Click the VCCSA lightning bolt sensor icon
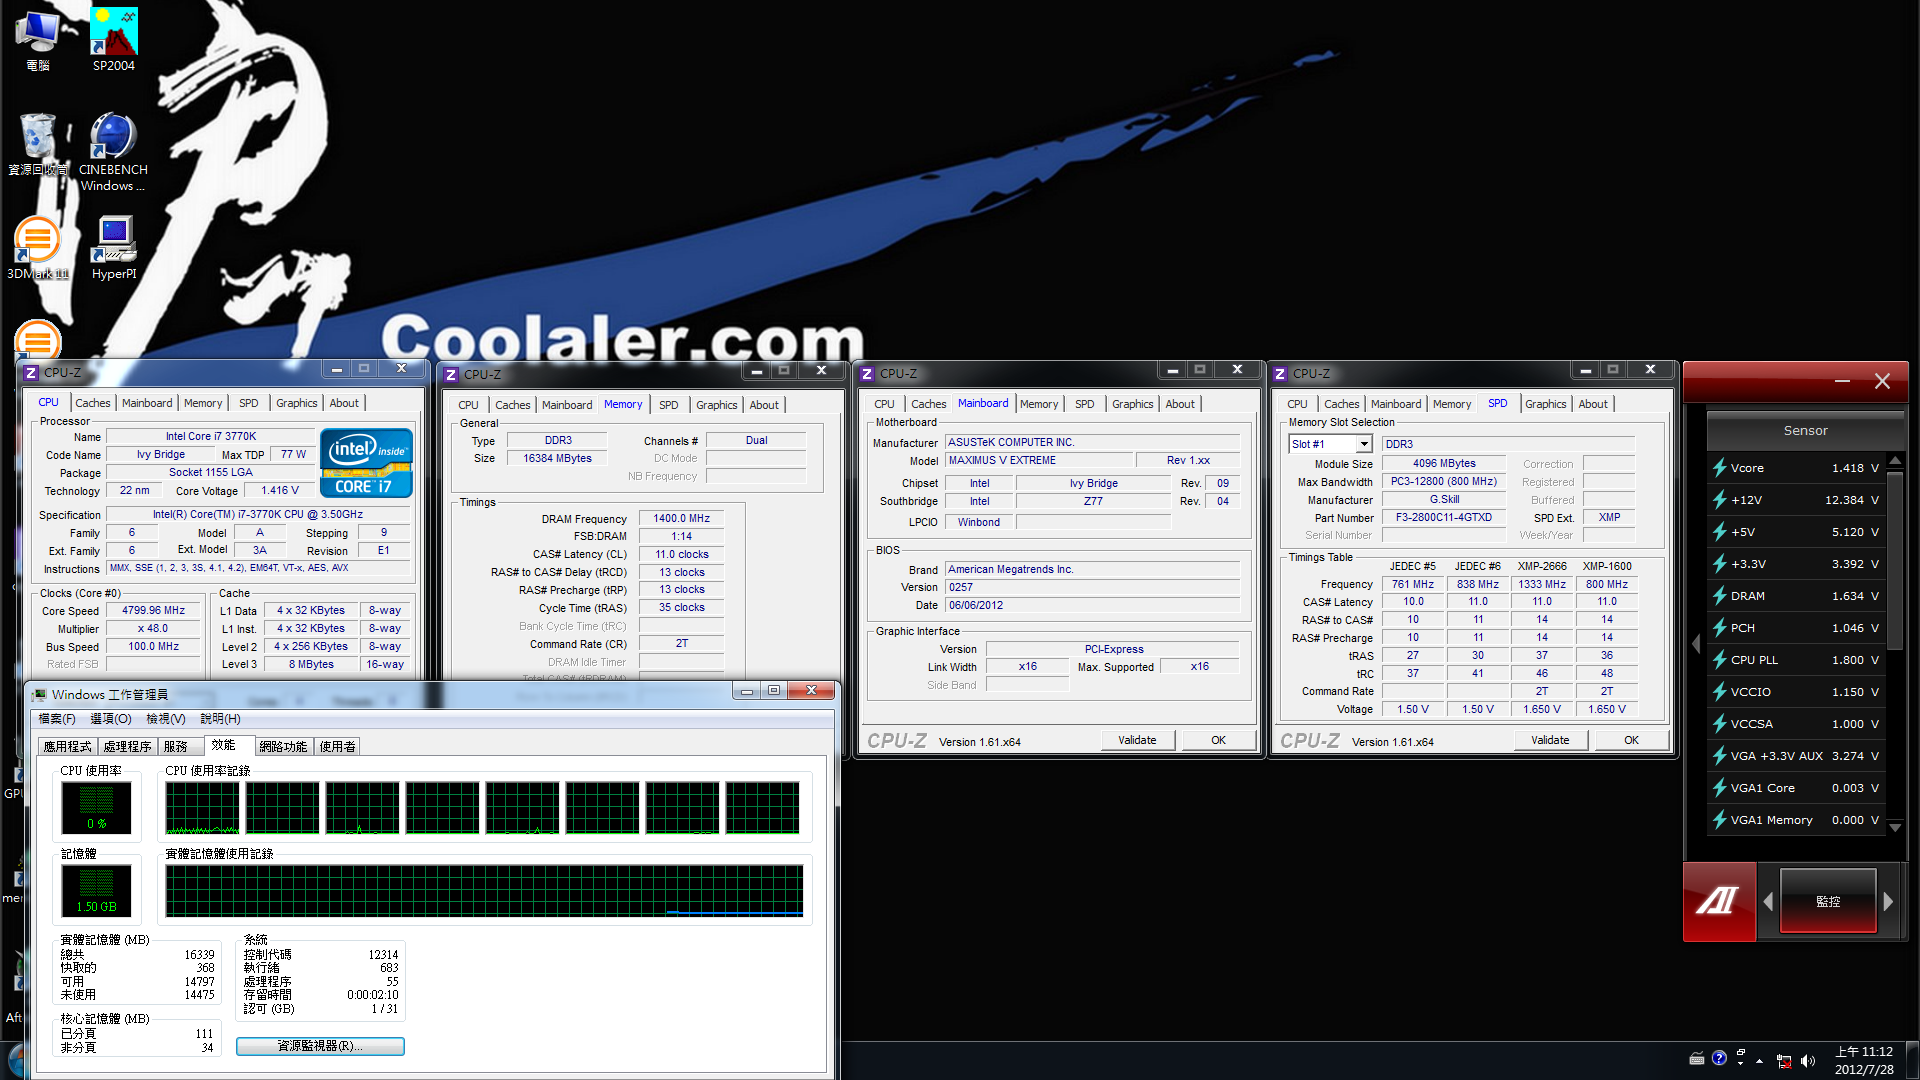The height and width of the screenshot is (1080, 1920). tap(1720, 724)
